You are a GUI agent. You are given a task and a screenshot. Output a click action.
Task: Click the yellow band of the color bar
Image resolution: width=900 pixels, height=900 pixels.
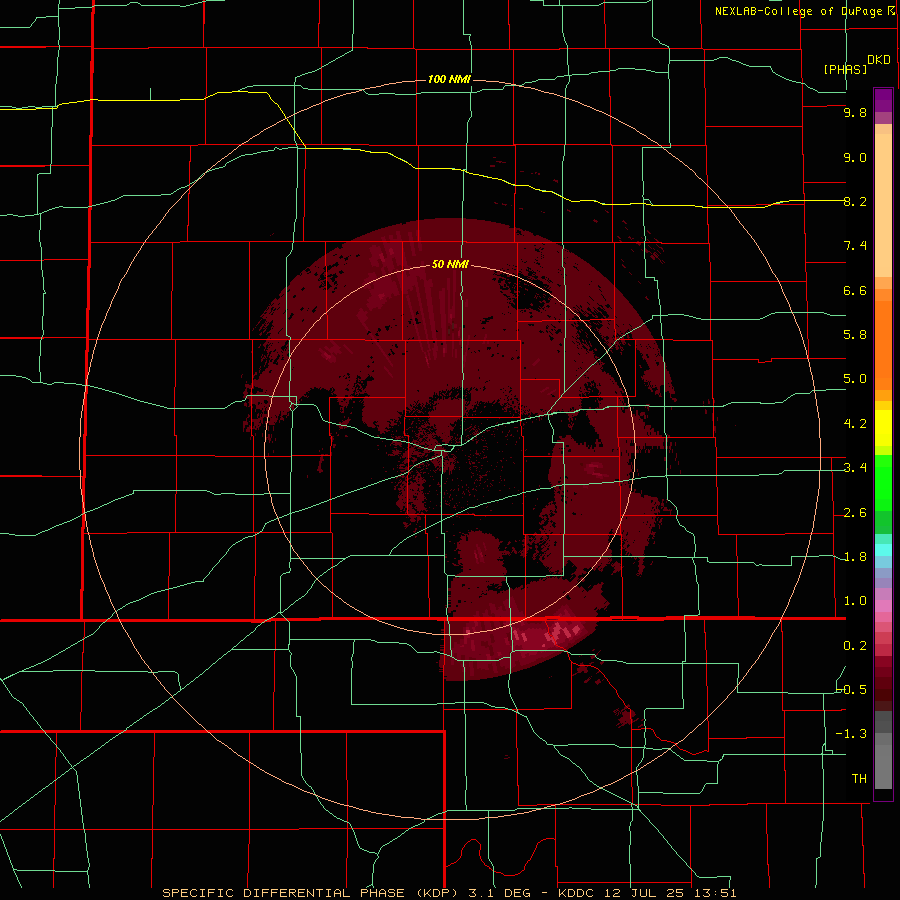883,428
